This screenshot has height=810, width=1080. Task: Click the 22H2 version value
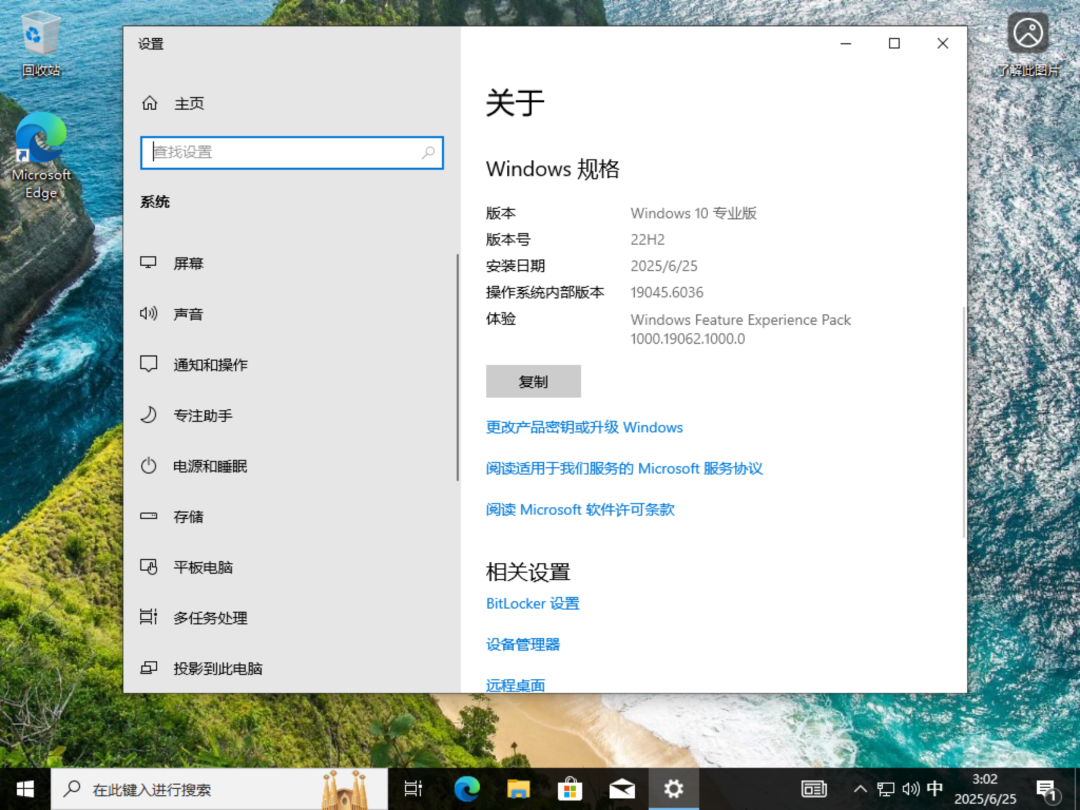coord(647,240)
